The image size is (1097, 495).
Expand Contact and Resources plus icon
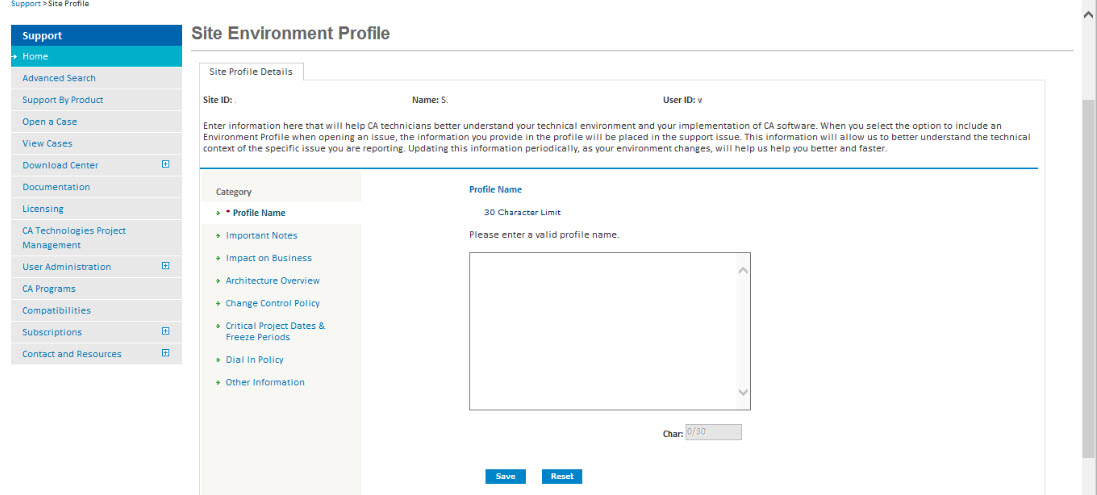pyautogui.click(x=166, y=352)
